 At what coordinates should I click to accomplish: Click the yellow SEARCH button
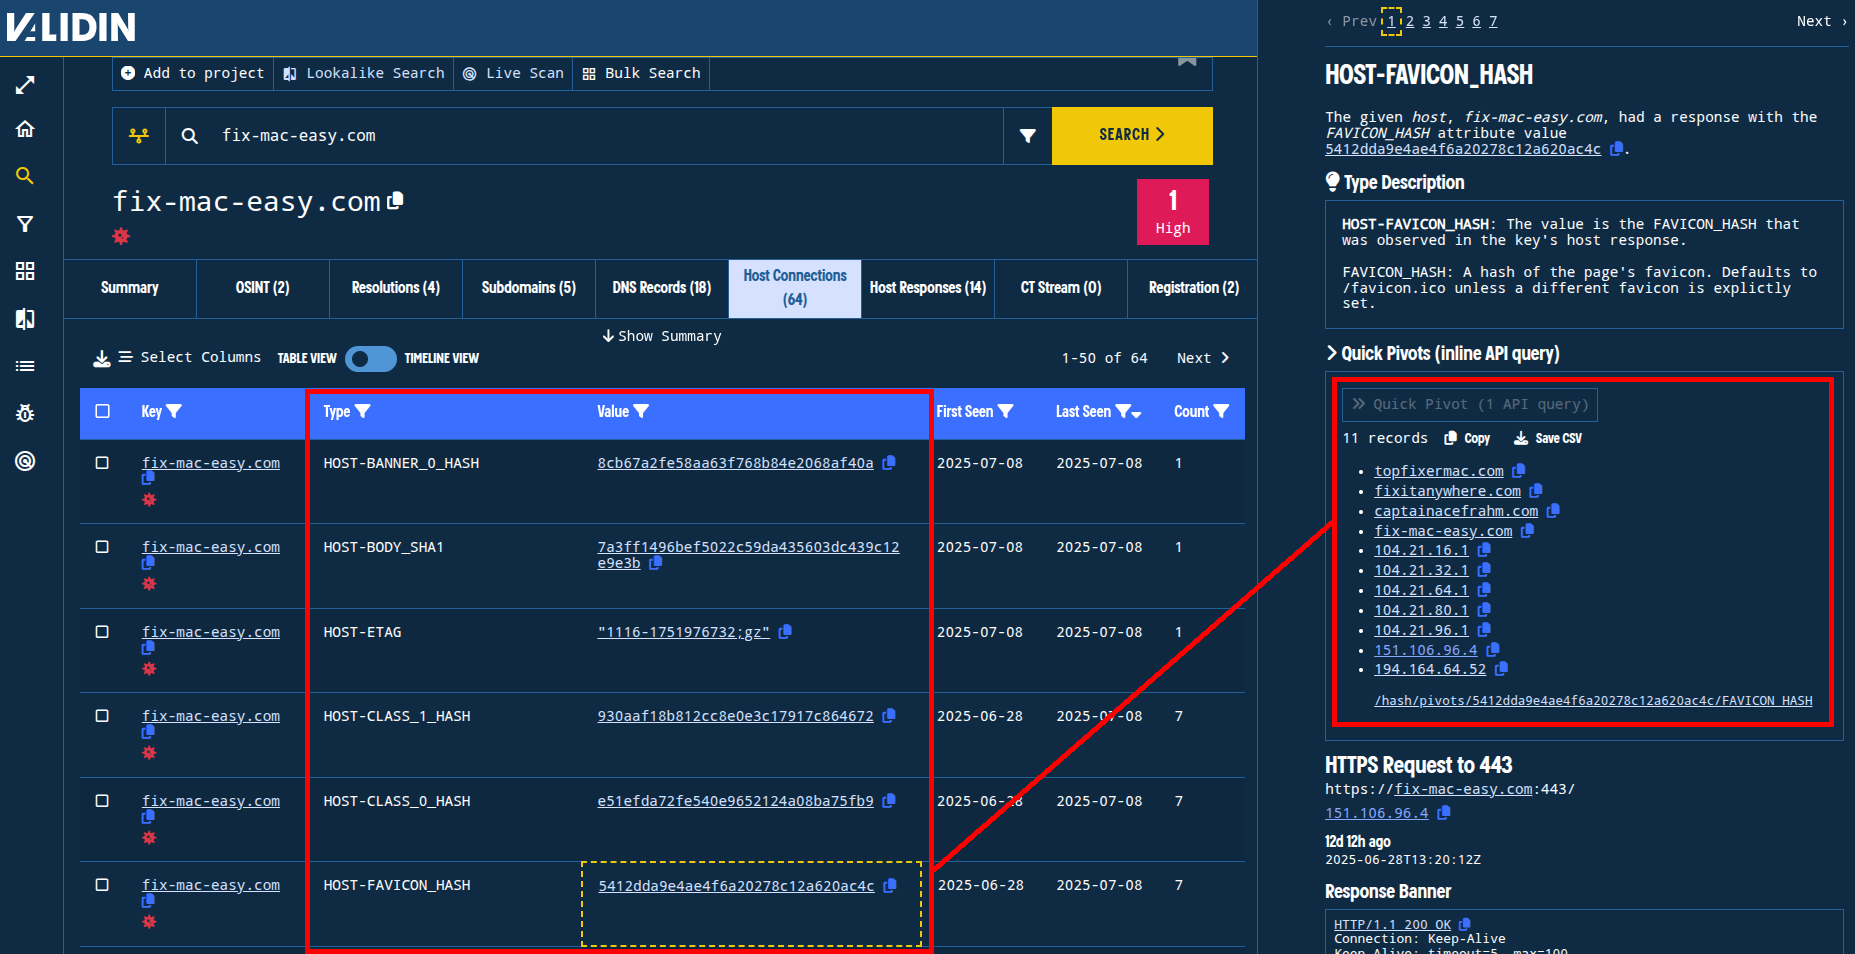pyautogui.click(x=1132, y=135)
